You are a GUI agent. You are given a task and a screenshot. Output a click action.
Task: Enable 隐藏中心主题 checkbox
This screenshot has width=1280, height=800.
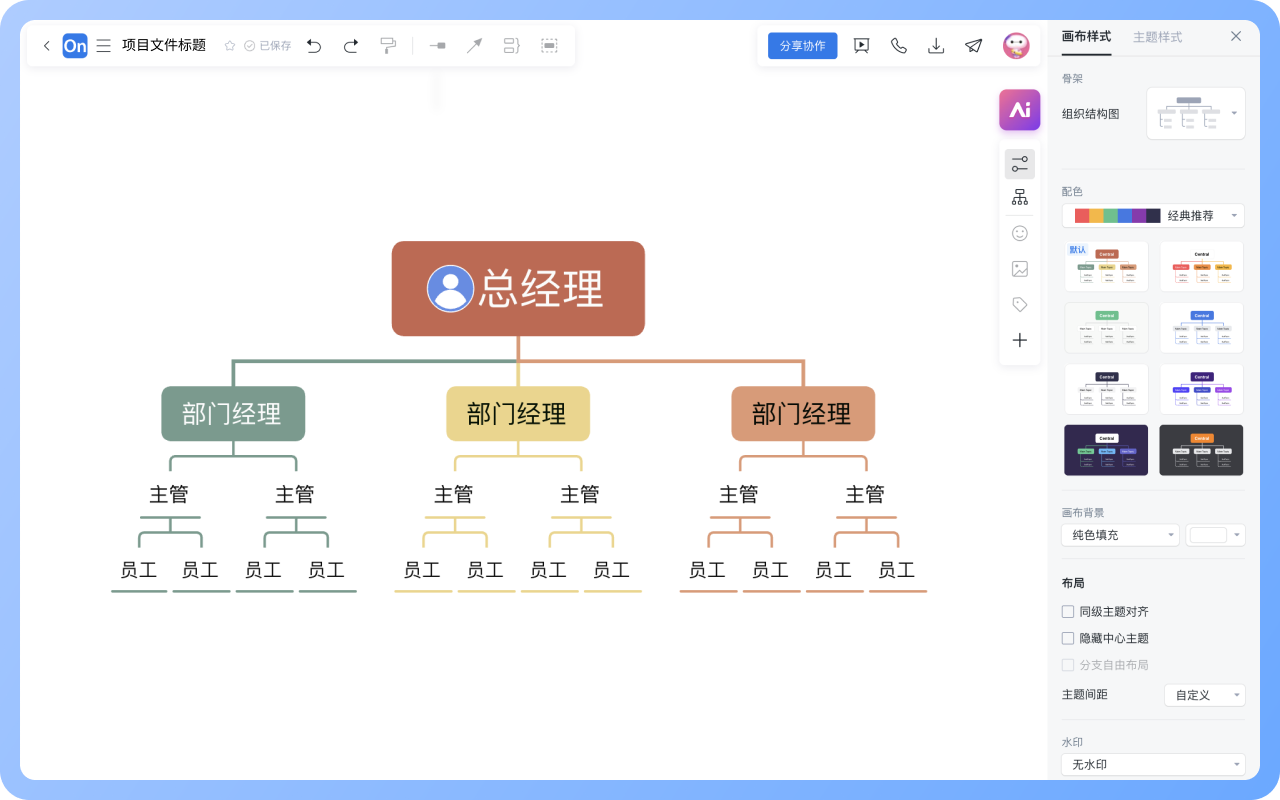pos(1068,638)
